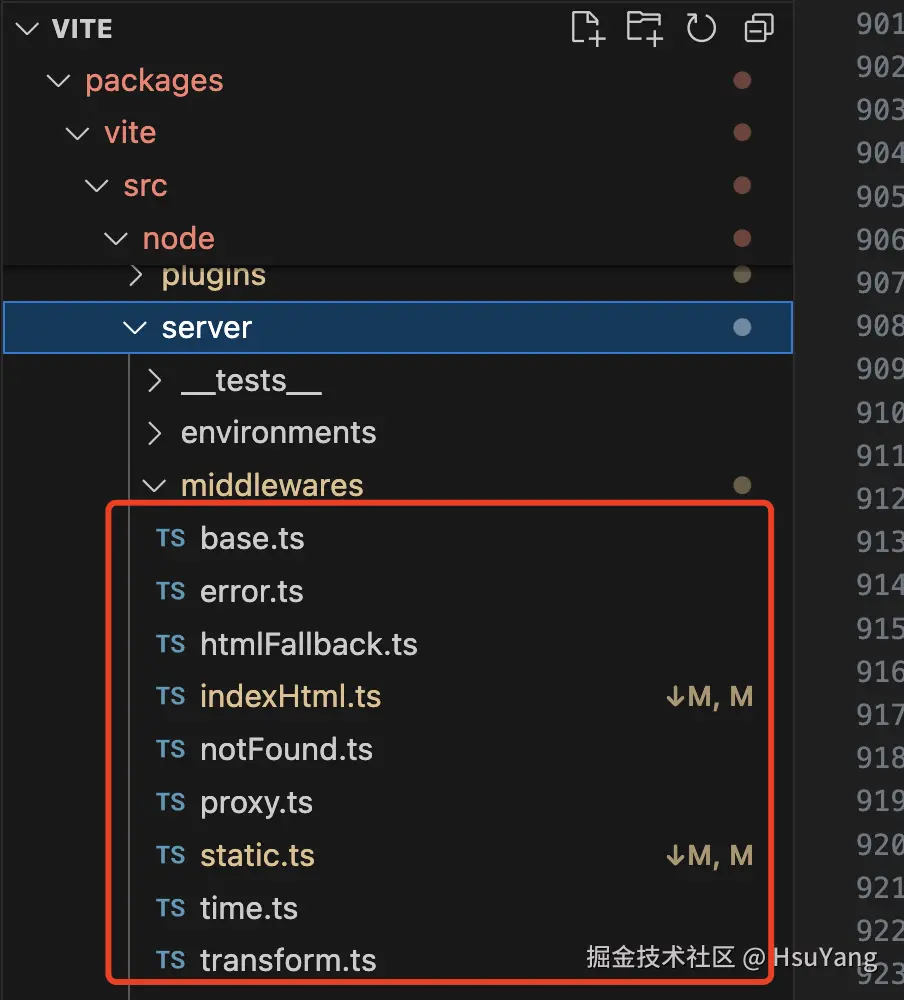Click line number 910 in gutter
Screen dimensions: 904x1000
pyautogui.click(x=880, y=412)
